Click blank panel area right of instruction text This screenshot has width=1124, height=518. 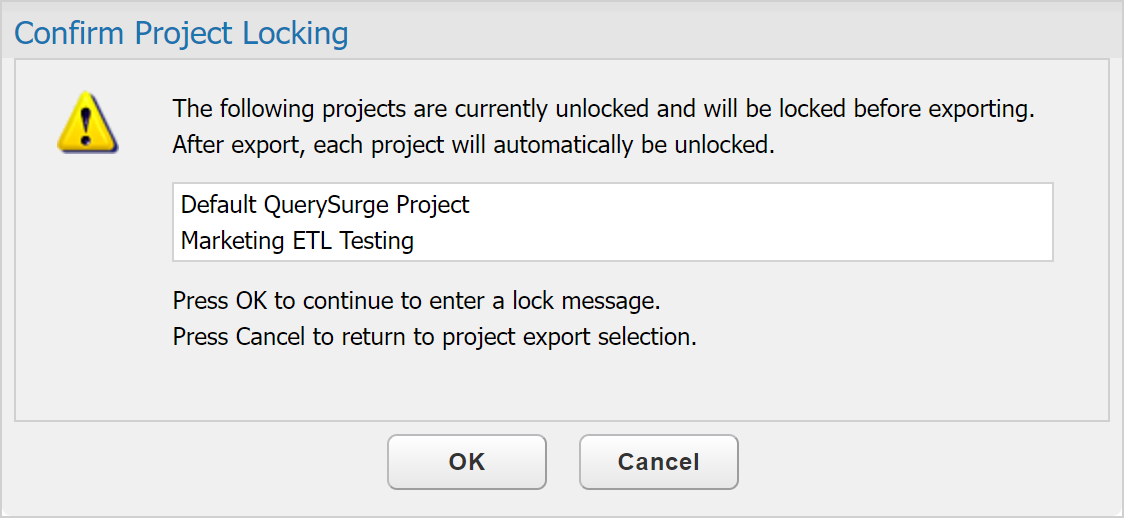click(x=900, y=318)
